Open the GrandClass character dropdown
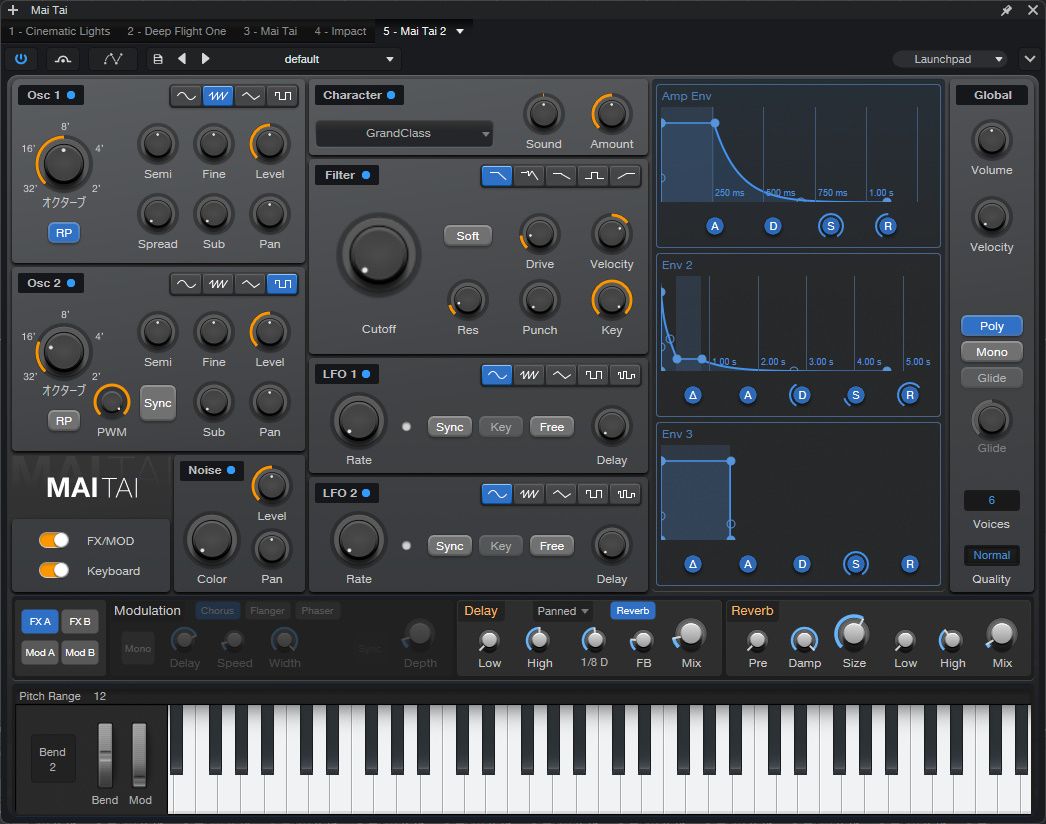Image resolution: width=1046 pixels, height=824 pixels. pyautogui.click(x=404, y=133)
